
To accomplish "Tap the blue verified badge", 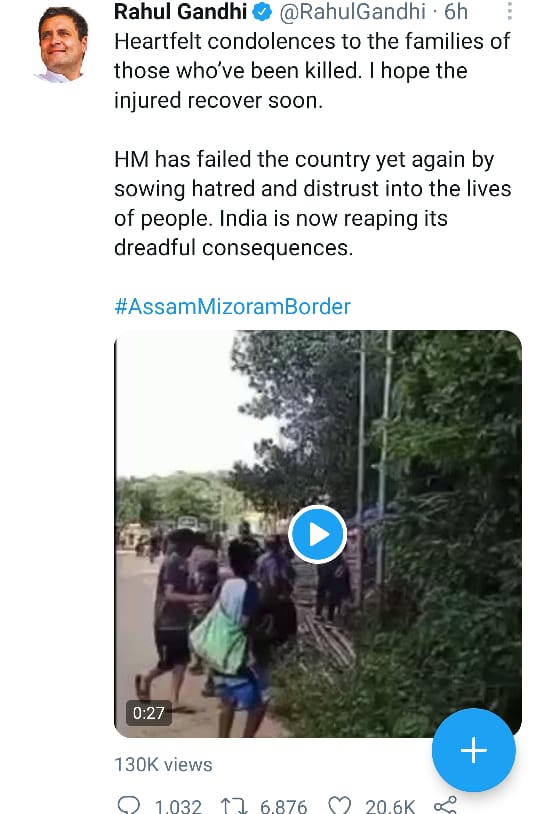I will pos(262,12).
